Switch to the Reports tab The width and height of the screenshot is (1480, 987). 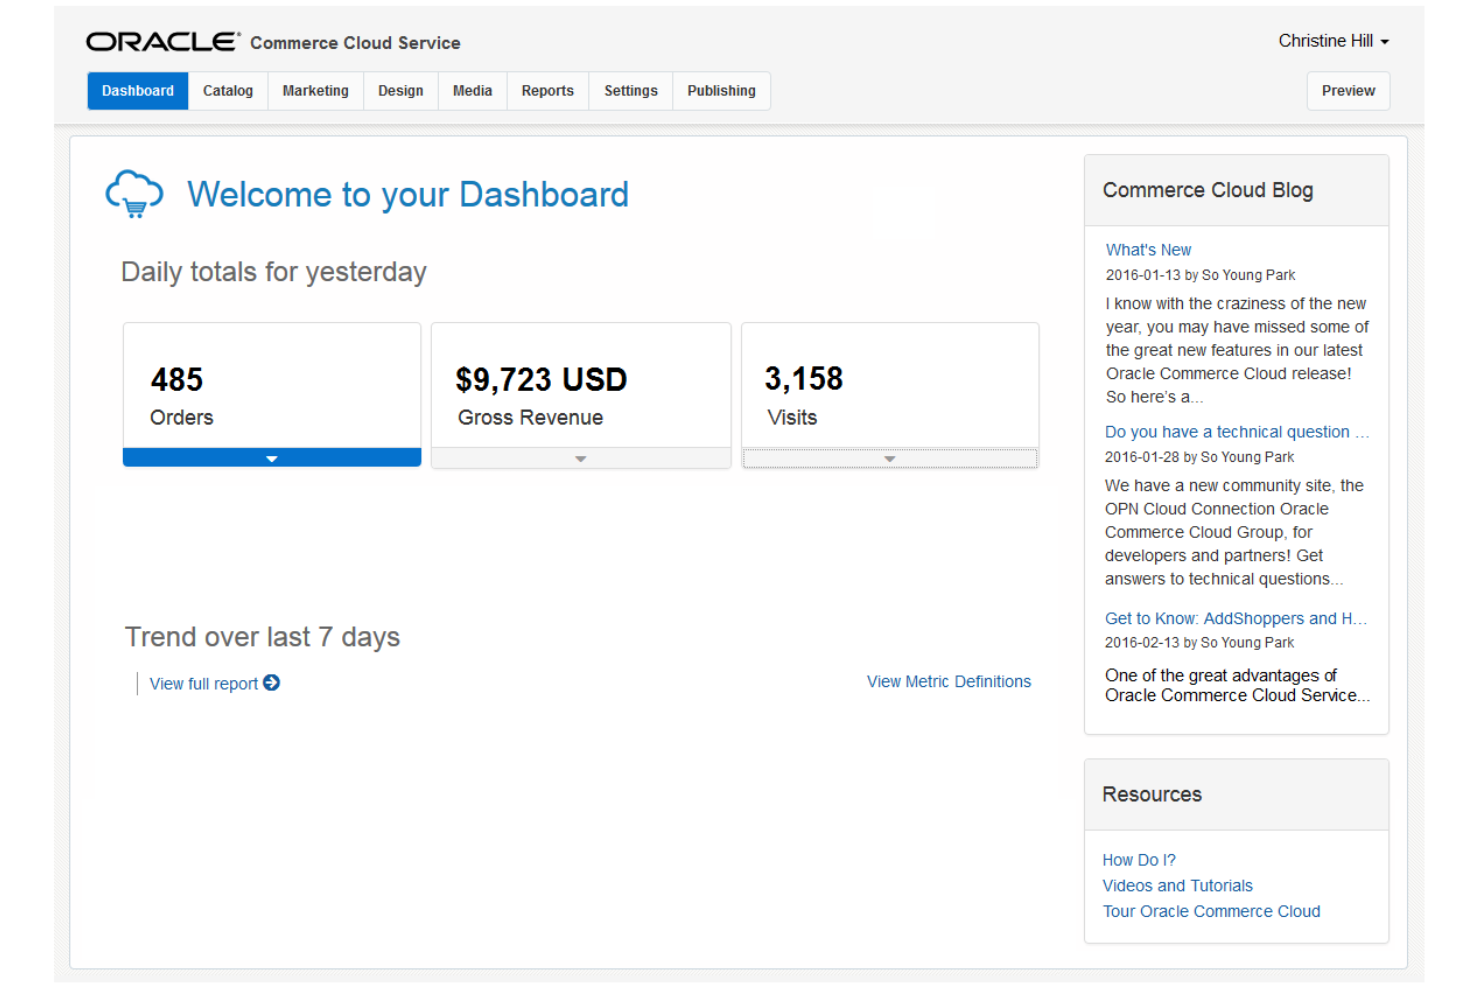click(x=548, y=91)
